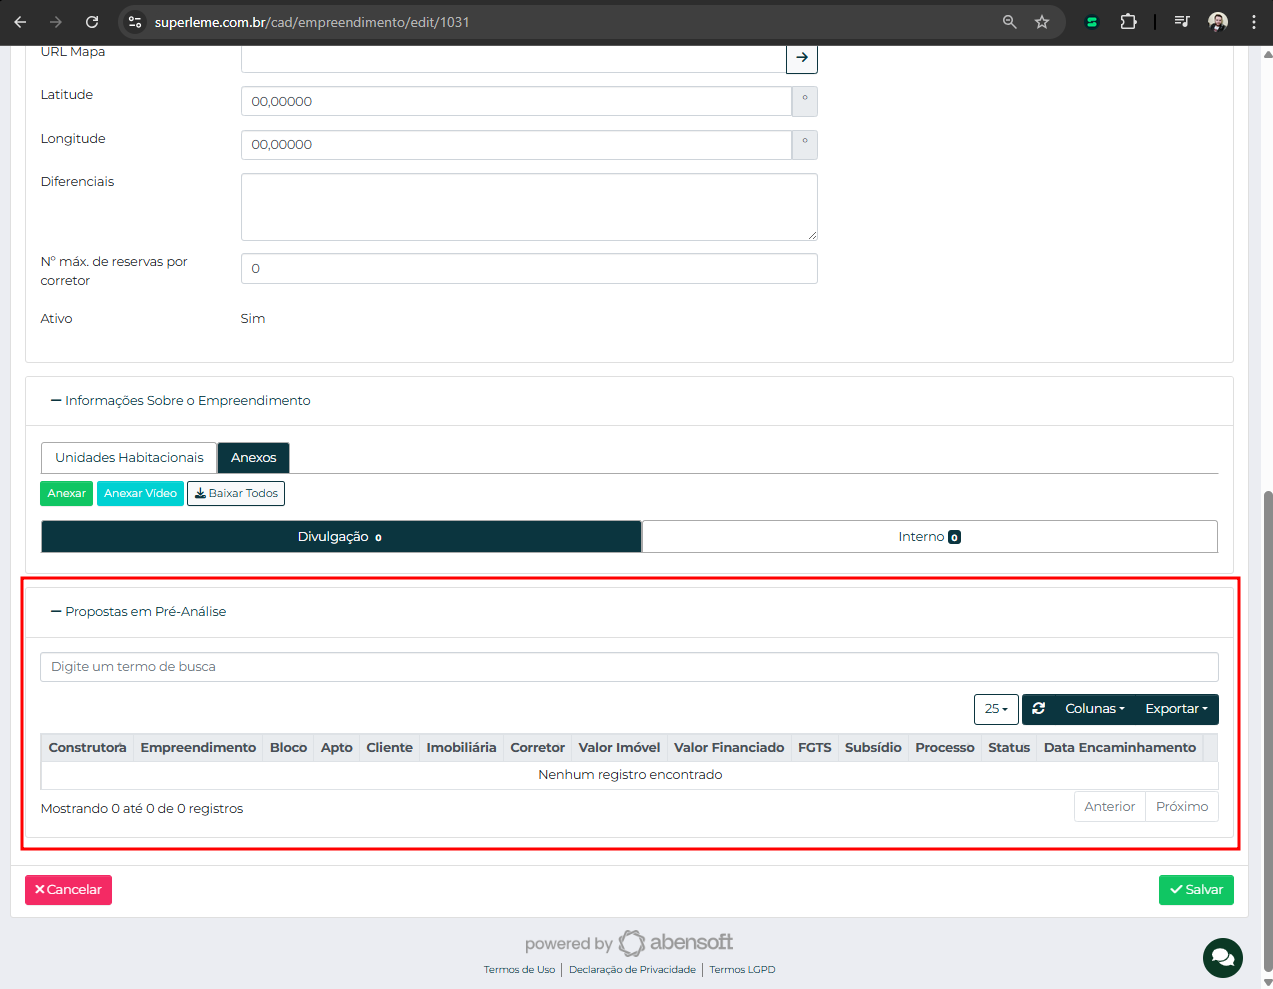1273x989 pixels.
Task: Open the Termos de Uso link
Action: [x=519, y=970]
